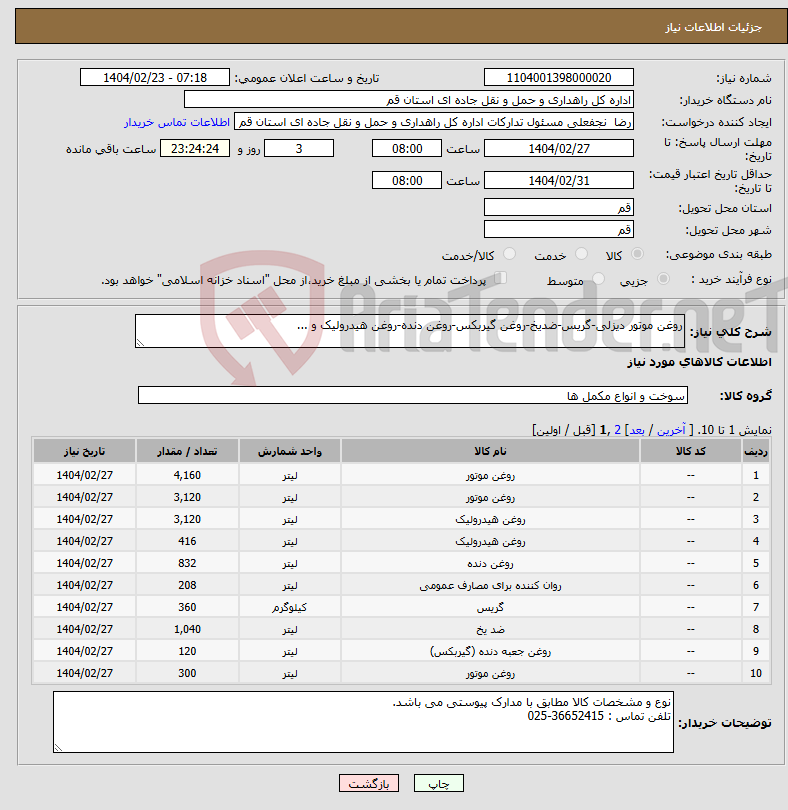The image size is (788, 810).
Task: Select روان کننده برای مصارف عمومی item
Action: coord(490,585)
